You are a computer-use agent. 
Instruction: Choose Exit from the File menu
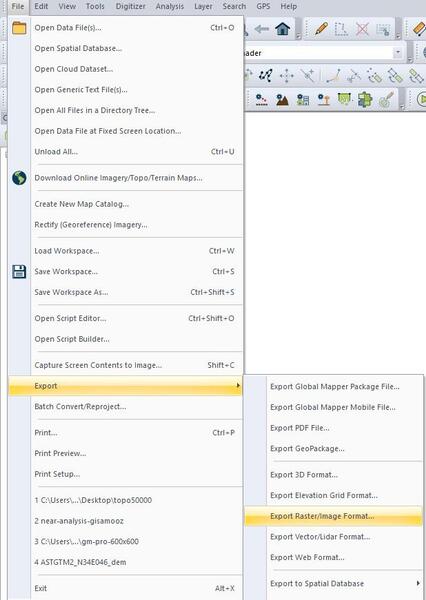click(125, 589)
